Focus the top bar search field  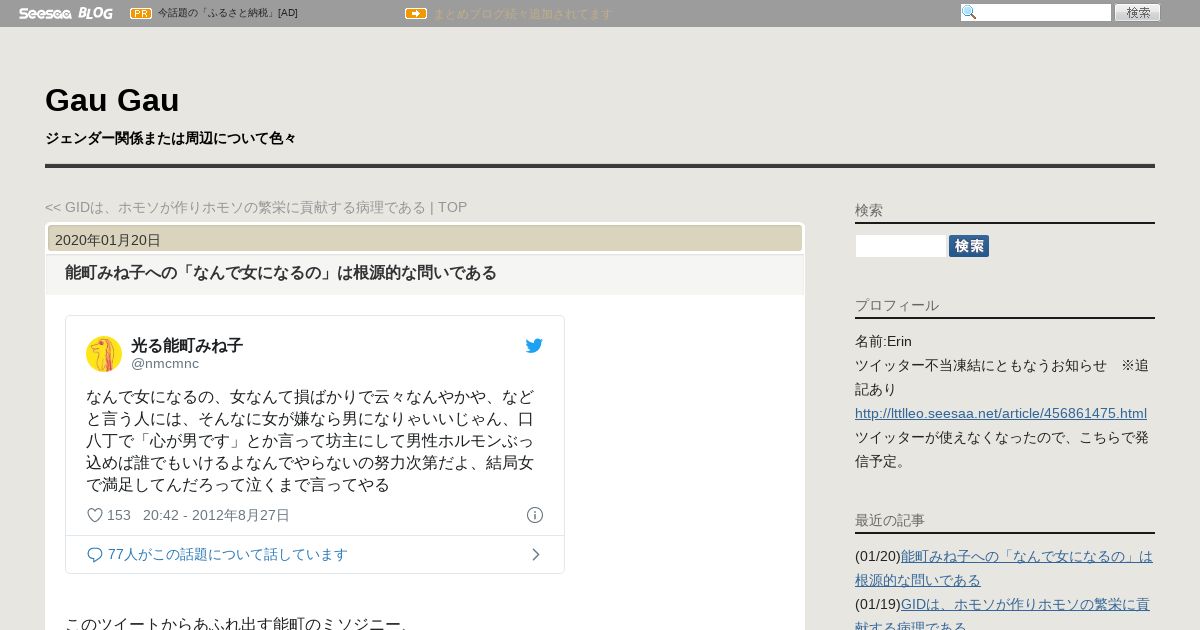tap(1036, 12)
